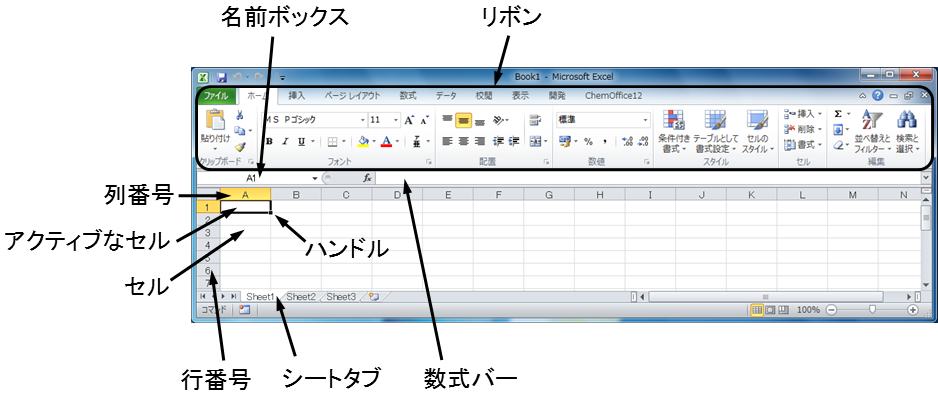The image size is (938, 396).
Task: Click the Font Color red A
Action: (386, 142)
